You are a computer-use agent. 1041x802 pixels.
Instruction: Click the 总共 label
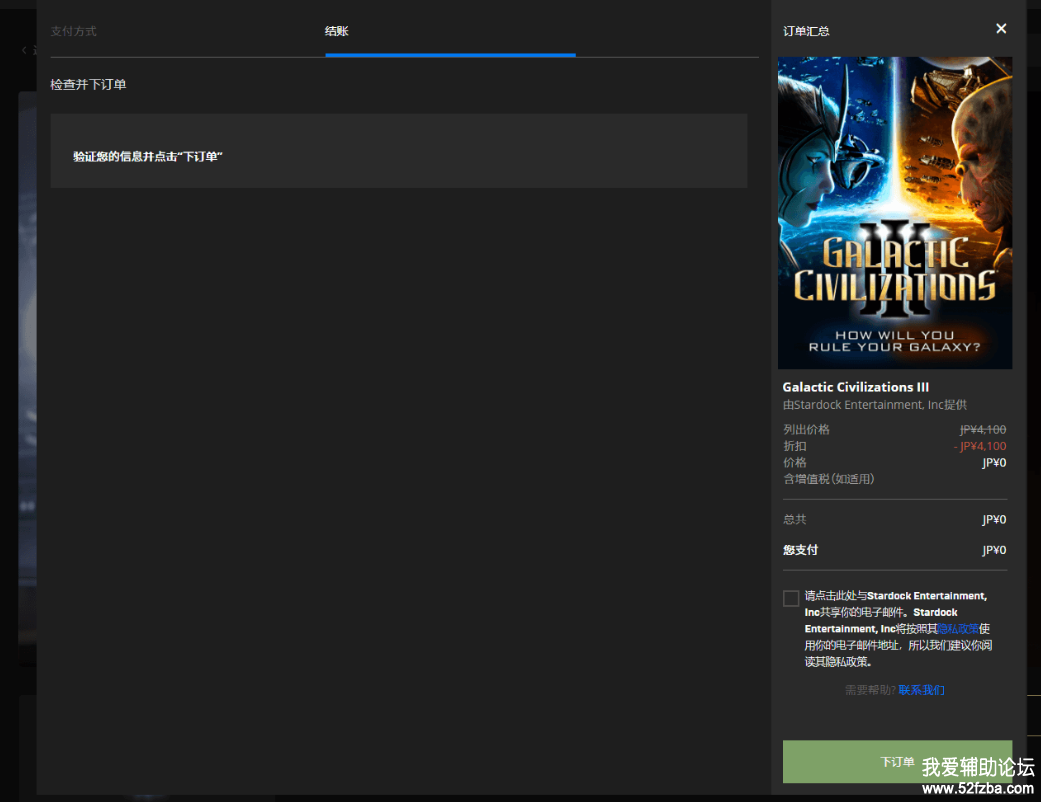coord(795,519)
